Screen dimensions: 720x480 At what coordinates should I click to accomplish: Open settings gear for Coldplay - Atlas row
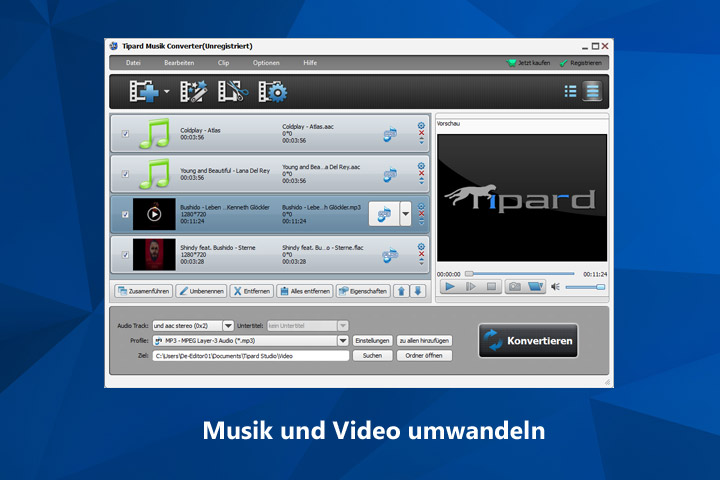[421, 125]
